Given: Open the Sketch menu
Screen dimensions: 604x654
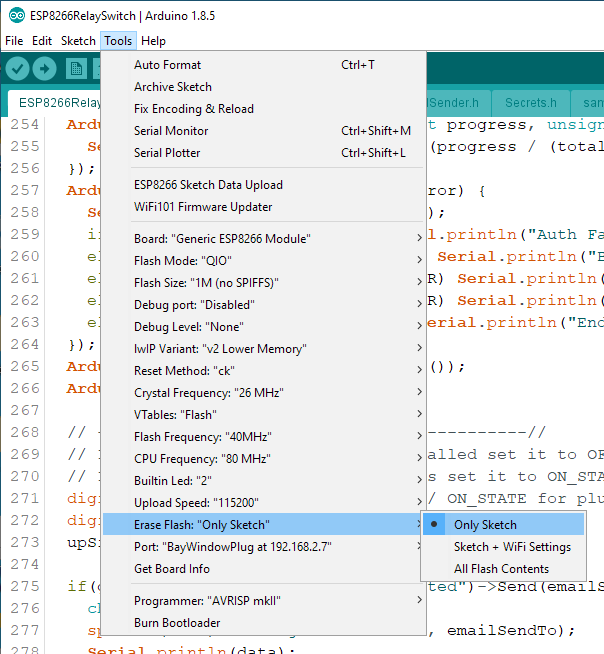Looking at the screenshot, I should pos(78,41).
